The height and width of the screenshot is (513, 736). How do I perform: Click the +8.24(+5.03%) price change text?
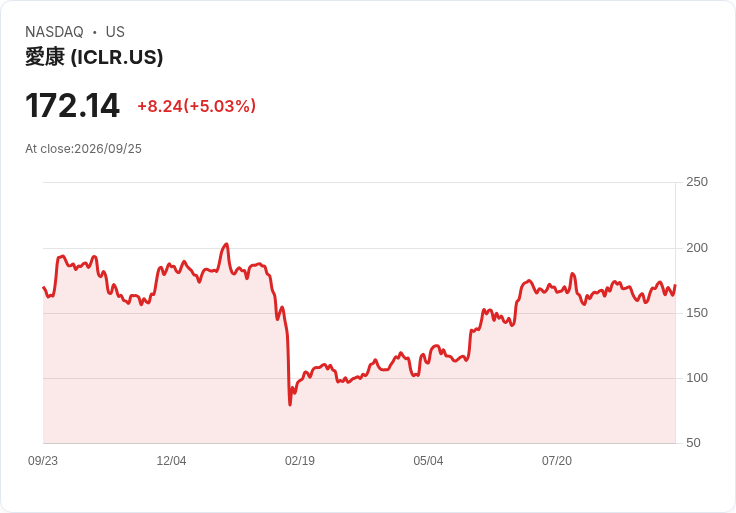click(196, 106)
